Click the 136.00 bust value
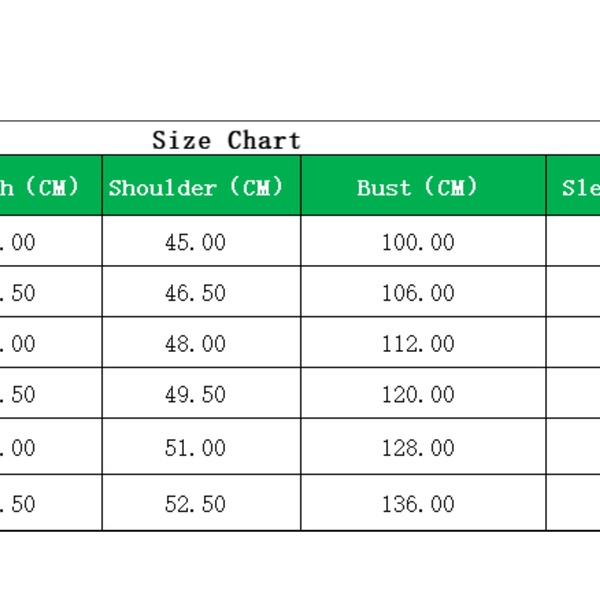This screenshot has width=600, height=600. pyautogui.click(x=418, y=504)
